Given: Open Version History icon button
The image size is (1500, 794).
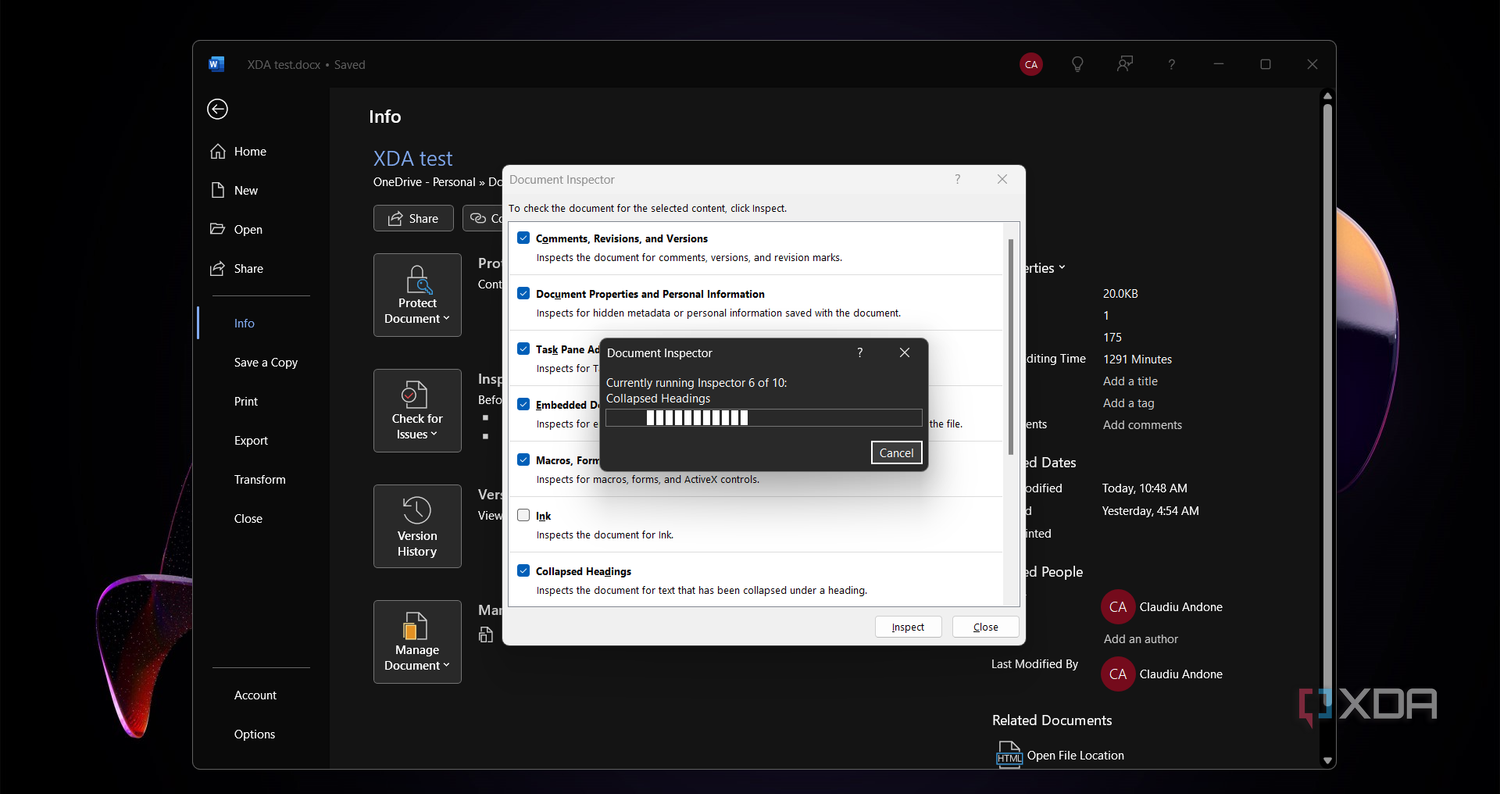Looking at the screenshot, I should [x=417, y=526].
